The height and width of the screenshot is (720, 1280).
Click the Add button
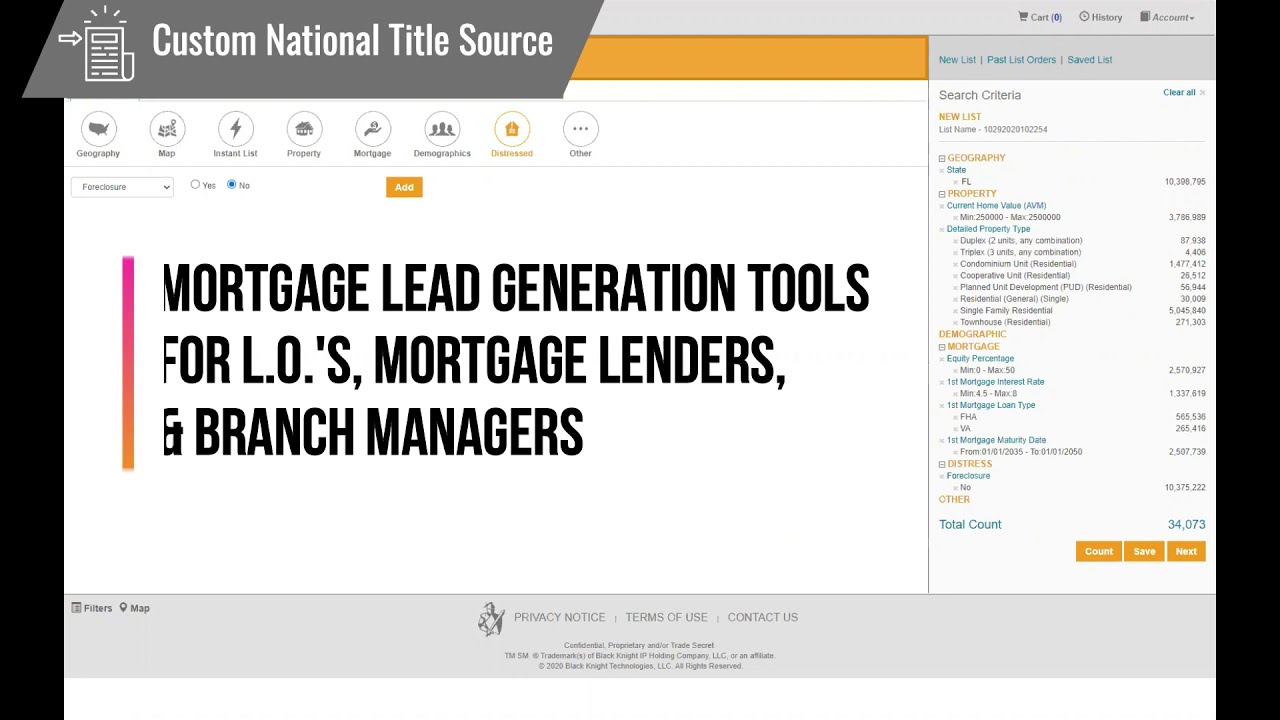pos(404,187)
